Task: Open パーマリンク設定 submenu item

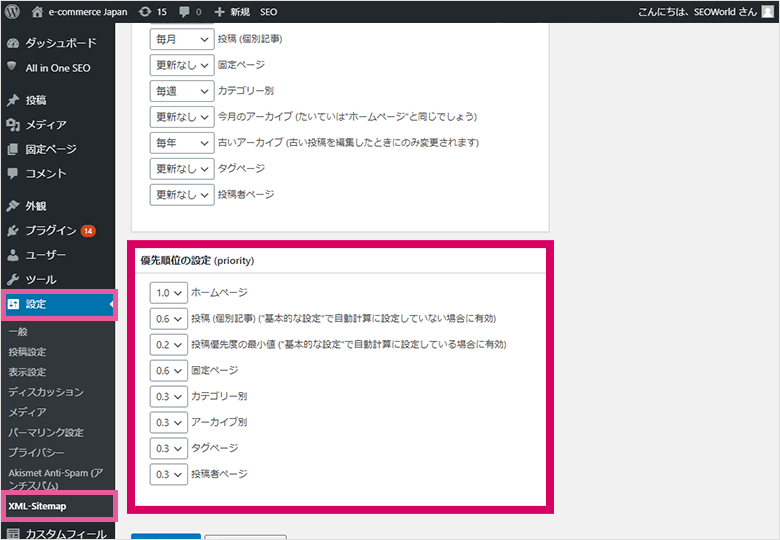Action: click(46, 433)
